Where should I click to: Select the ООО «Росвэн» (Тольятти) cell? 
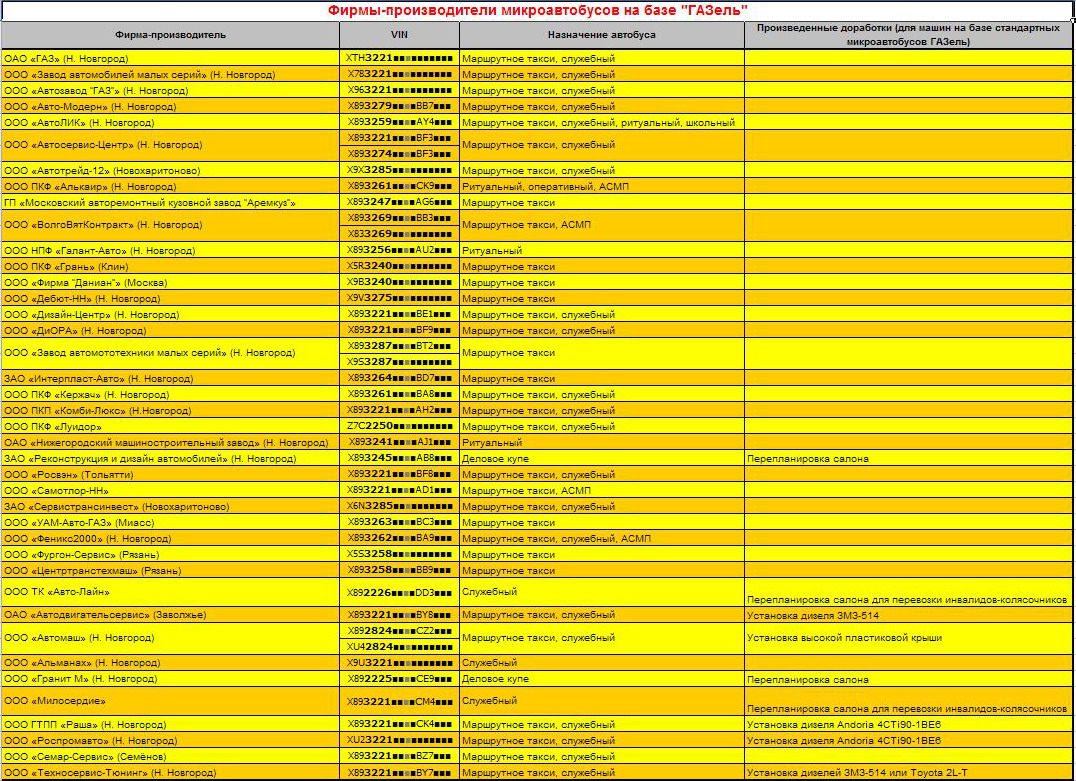click(170, 474)
